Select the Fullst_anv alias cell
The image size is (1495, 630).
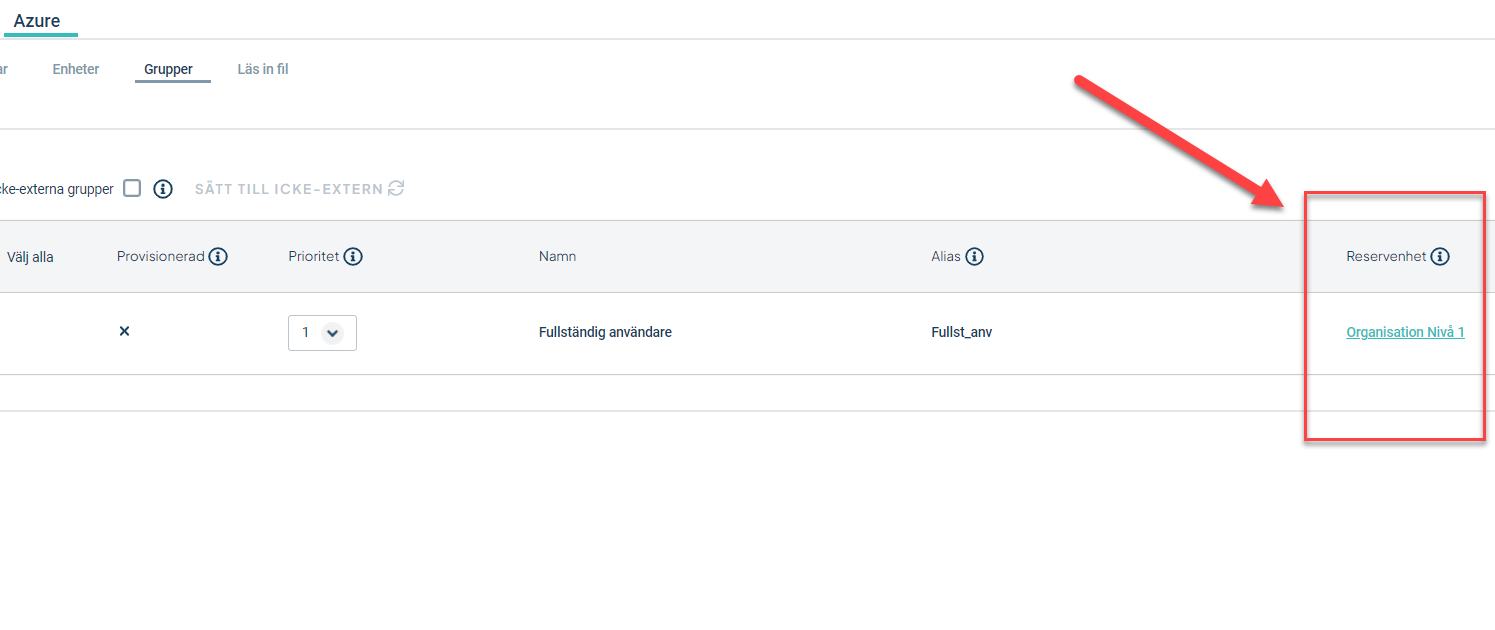point(961,332)
